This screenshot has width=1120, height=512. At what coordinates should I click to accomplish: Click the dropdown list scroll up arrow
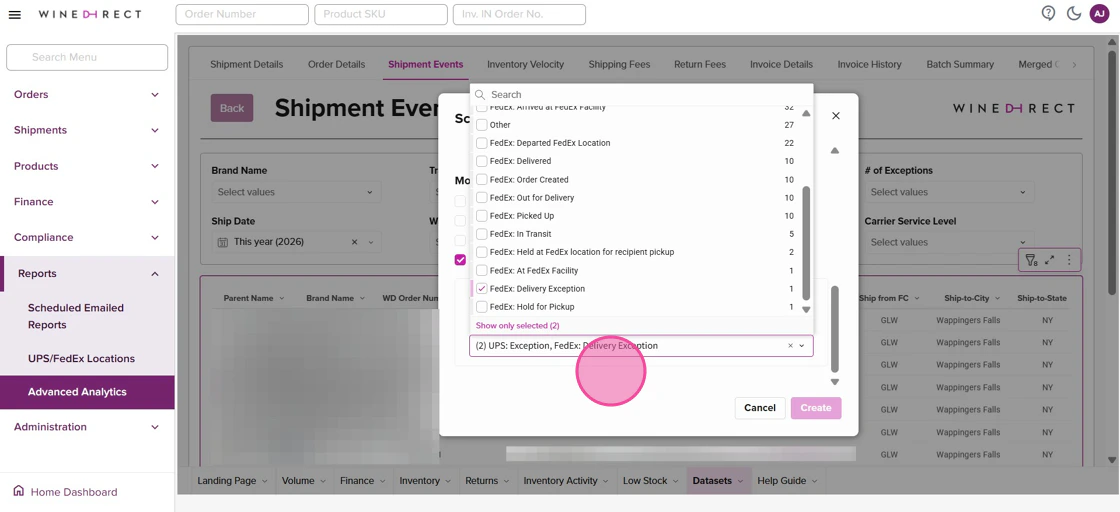806,114
